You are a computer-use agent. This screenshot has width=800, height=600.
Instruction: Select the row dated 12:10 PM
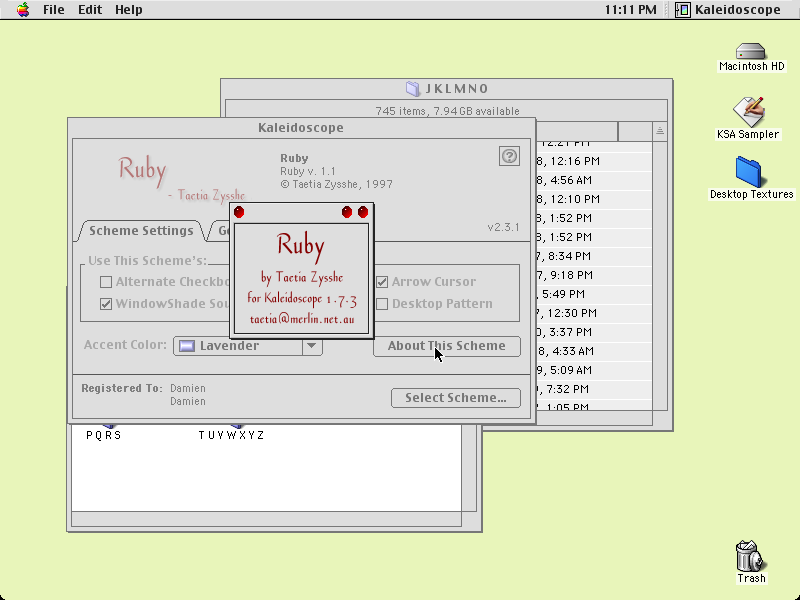(593, 199)
